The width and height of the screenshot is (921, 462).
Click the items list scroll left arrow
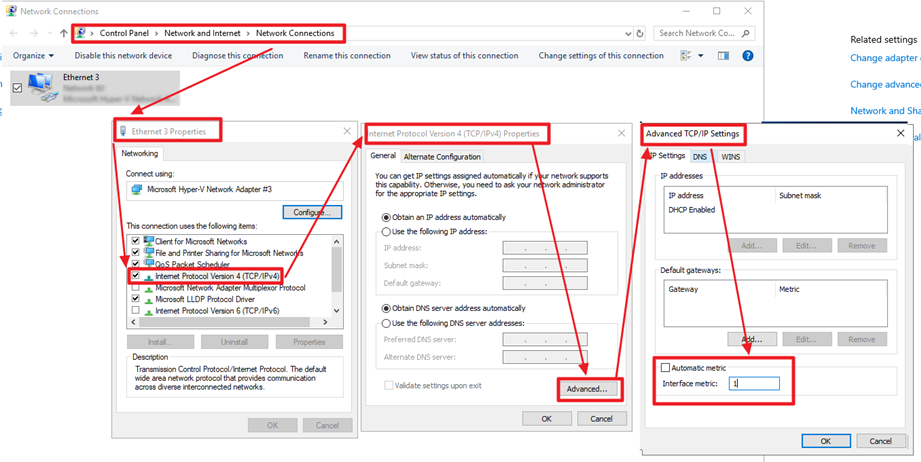tap(133, 322)
